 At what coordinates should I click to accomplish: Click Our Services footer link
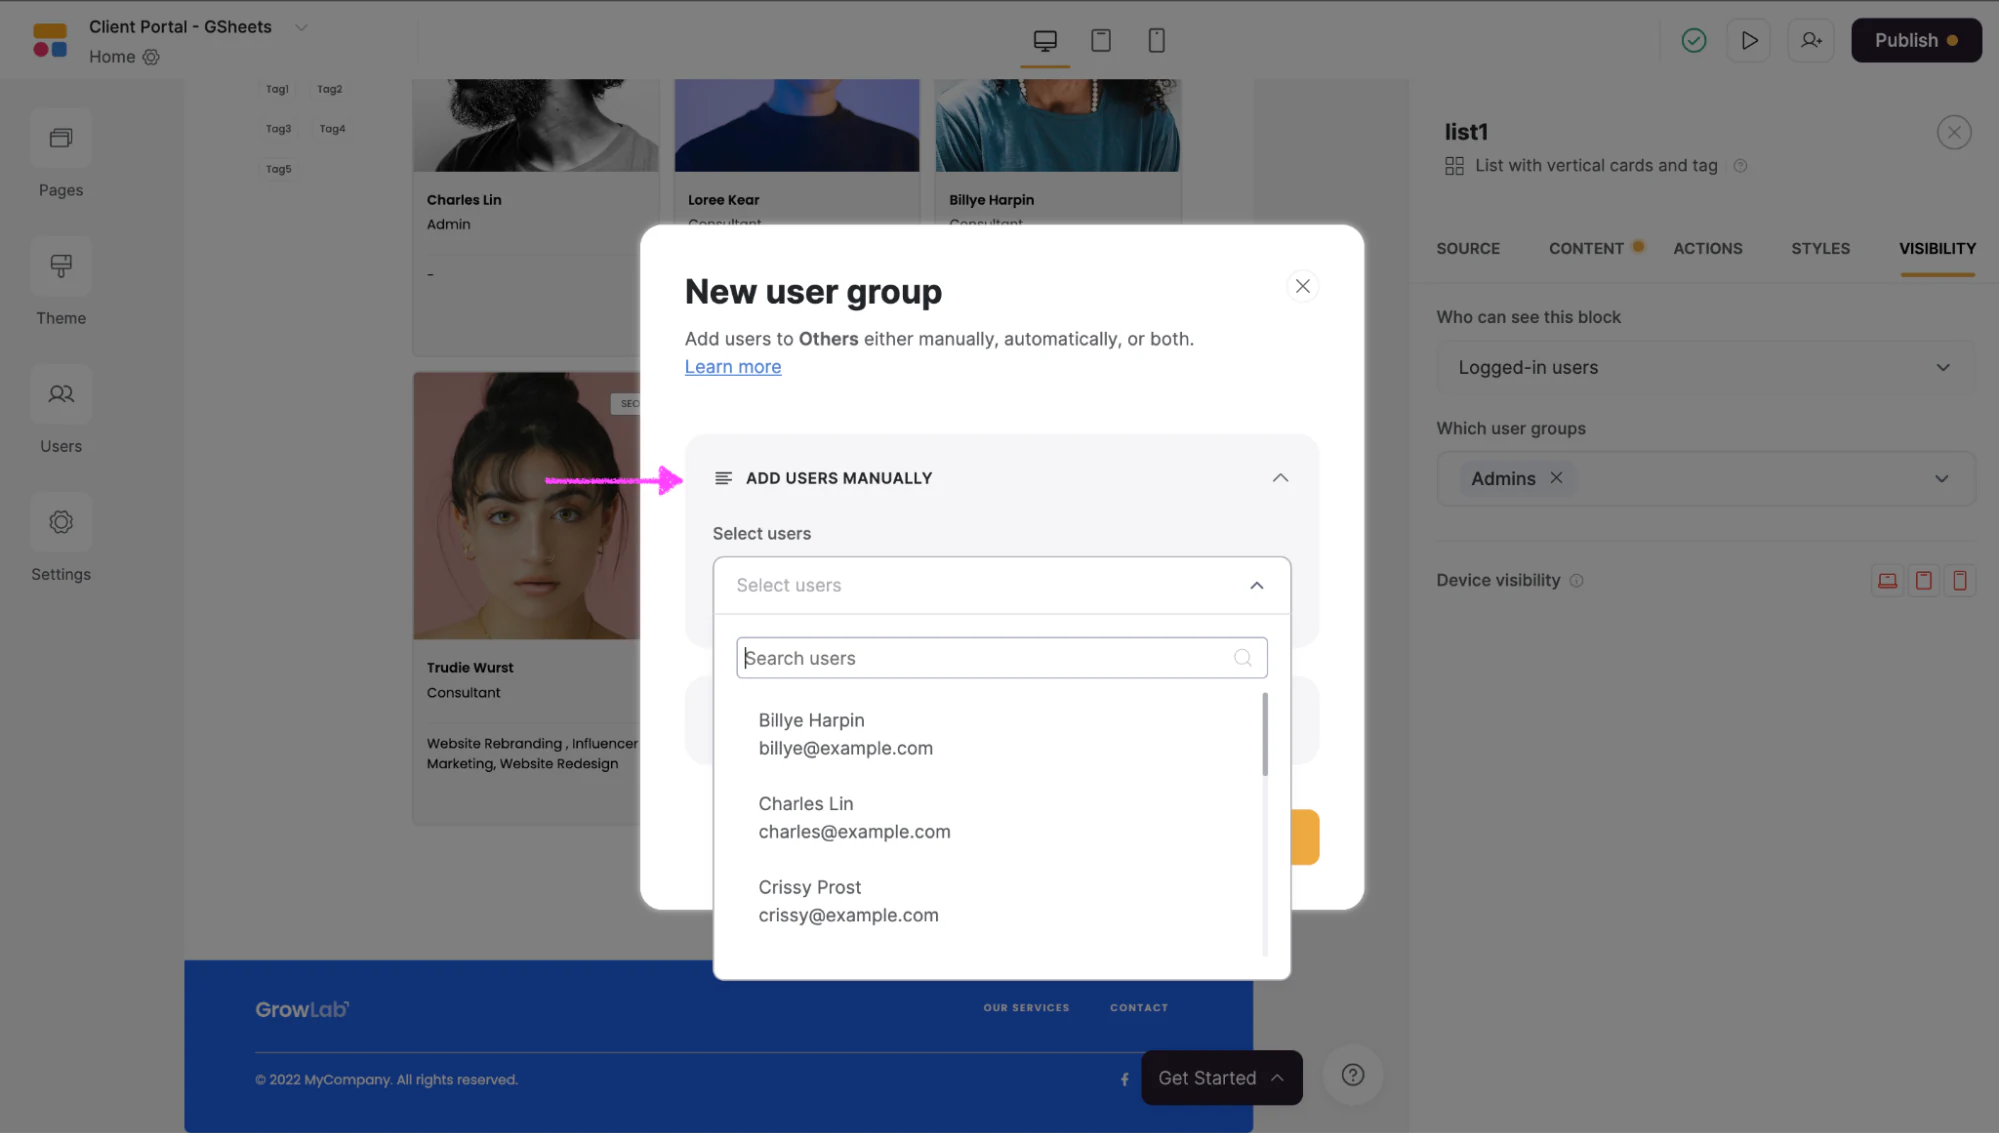coord(1026,1008)
